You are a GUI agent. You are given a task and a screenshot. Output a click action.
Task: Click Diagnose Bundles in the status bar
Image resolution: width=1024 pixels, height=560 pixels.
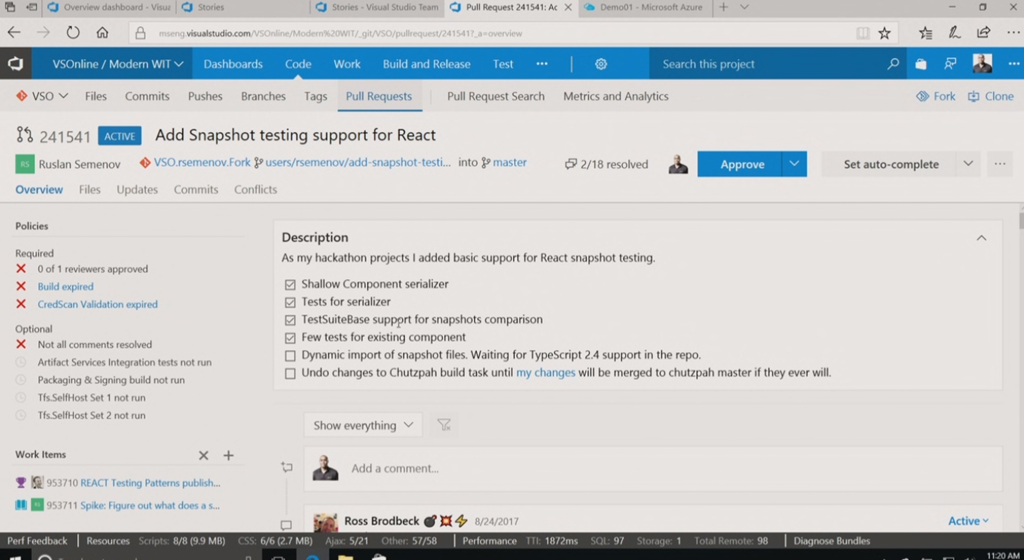pos(831,541)
